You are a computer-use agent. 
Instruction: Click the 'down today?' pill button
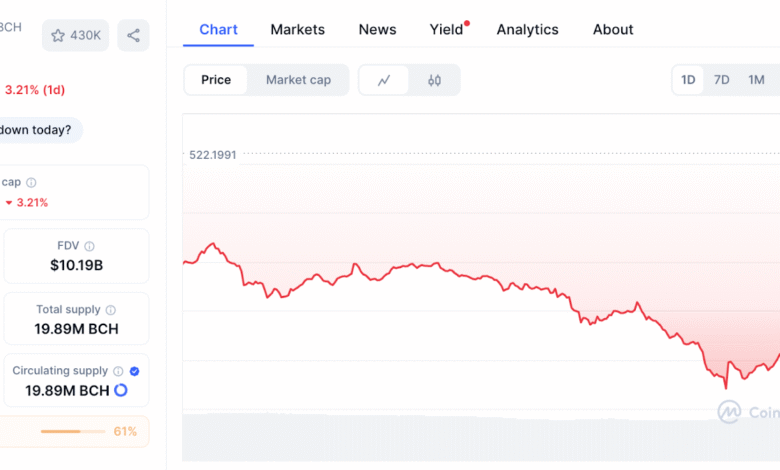(37, 130)
